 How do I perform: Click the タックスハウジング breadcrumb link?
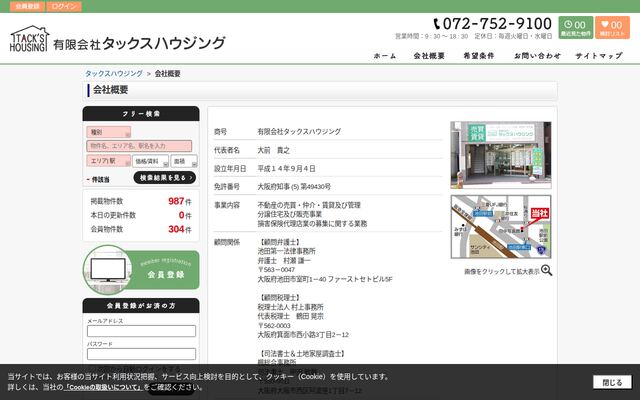click(x=114, y=73)
